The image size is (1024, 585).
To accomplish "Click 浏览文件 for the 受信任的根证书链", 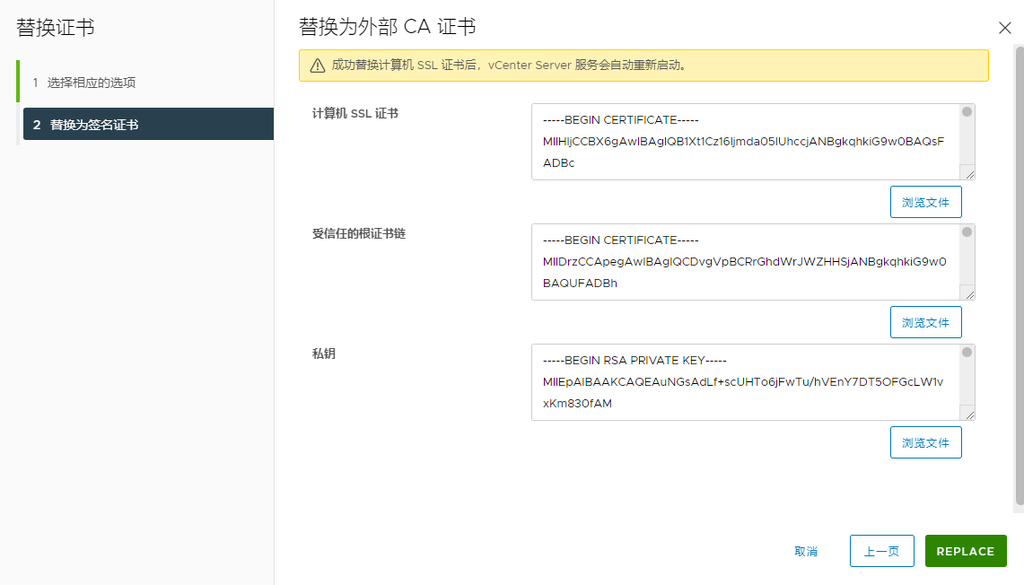I will pos(925,322).
